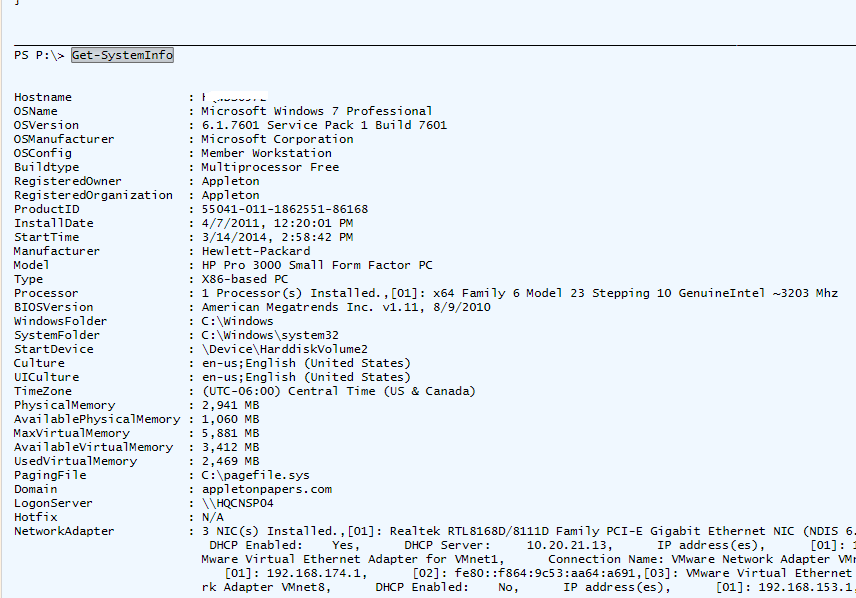Click the ProductID number value
The height and width of the screenshot is (598, 856).
click(284, 209)
